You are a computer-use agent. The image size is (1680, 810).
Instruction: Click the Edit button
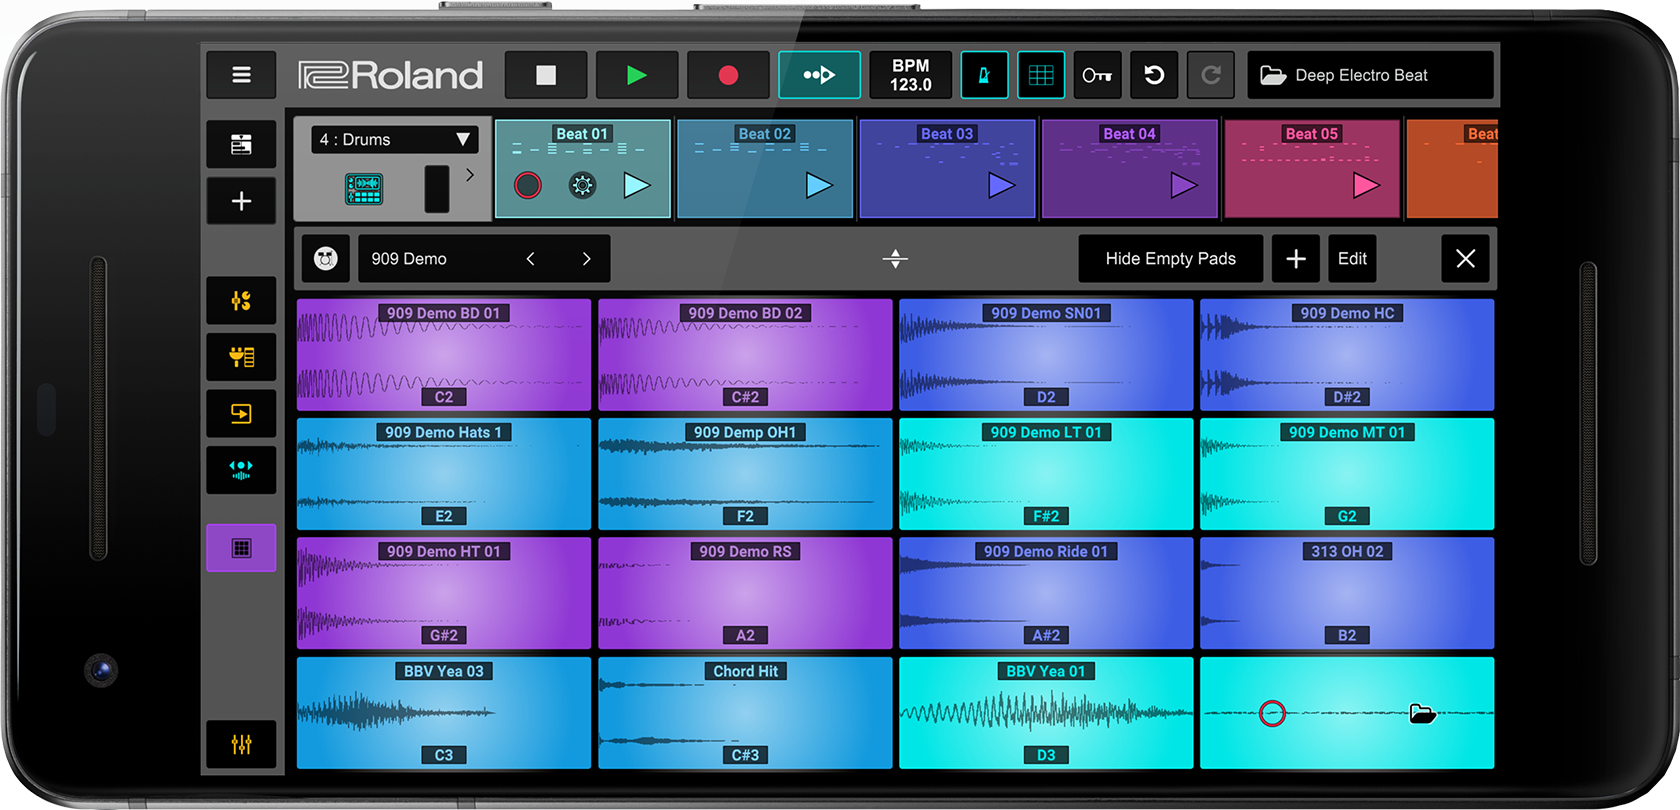(x=1352, y=259)
